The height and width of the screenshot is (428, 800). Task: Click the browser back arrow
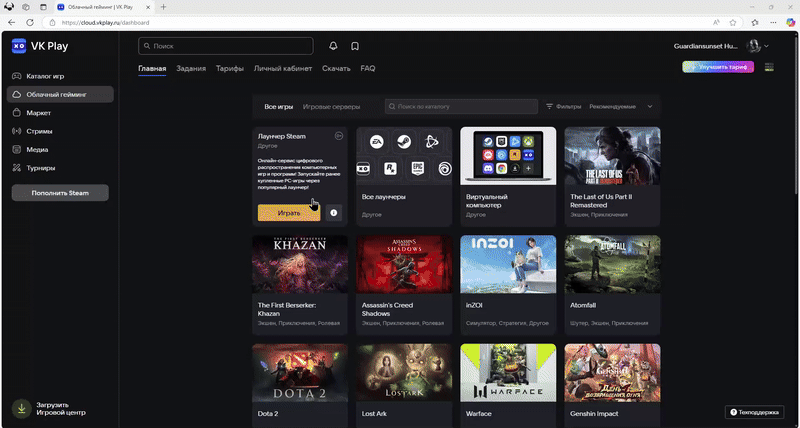(12, 22)
